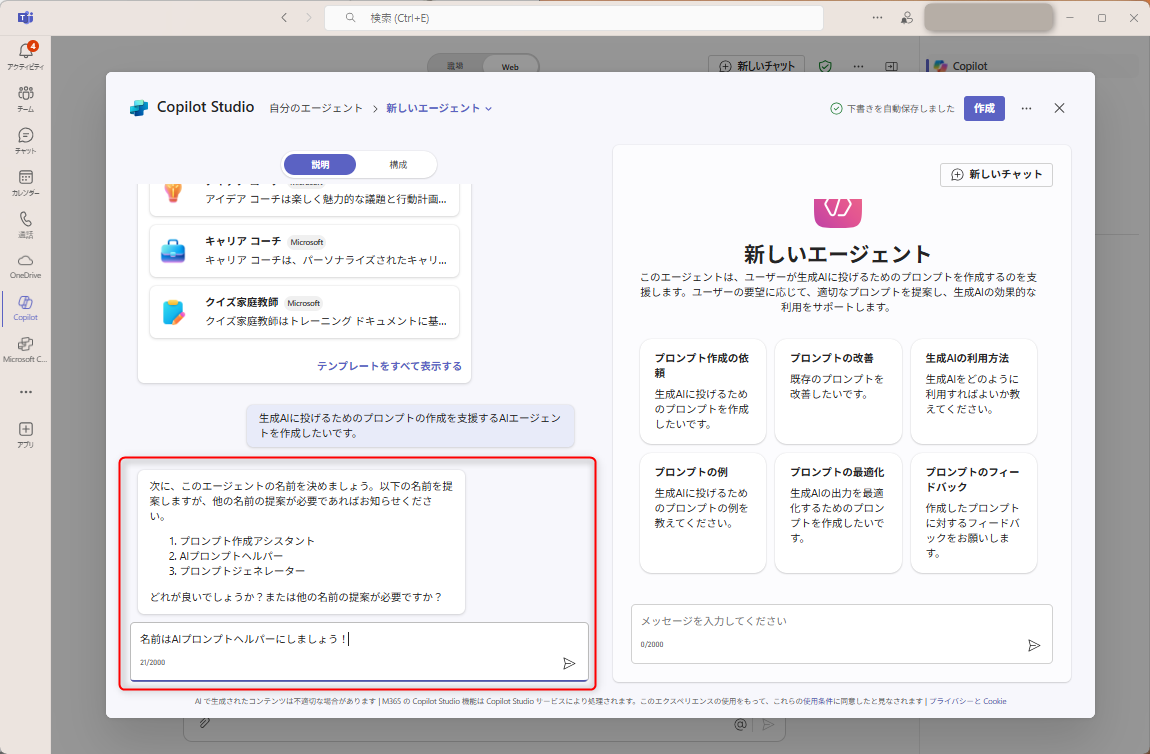This screenshot has height=754, width=1150.
Task: Choose the プロンプトのフィードバック suggestion card
Action: [974, 513]
